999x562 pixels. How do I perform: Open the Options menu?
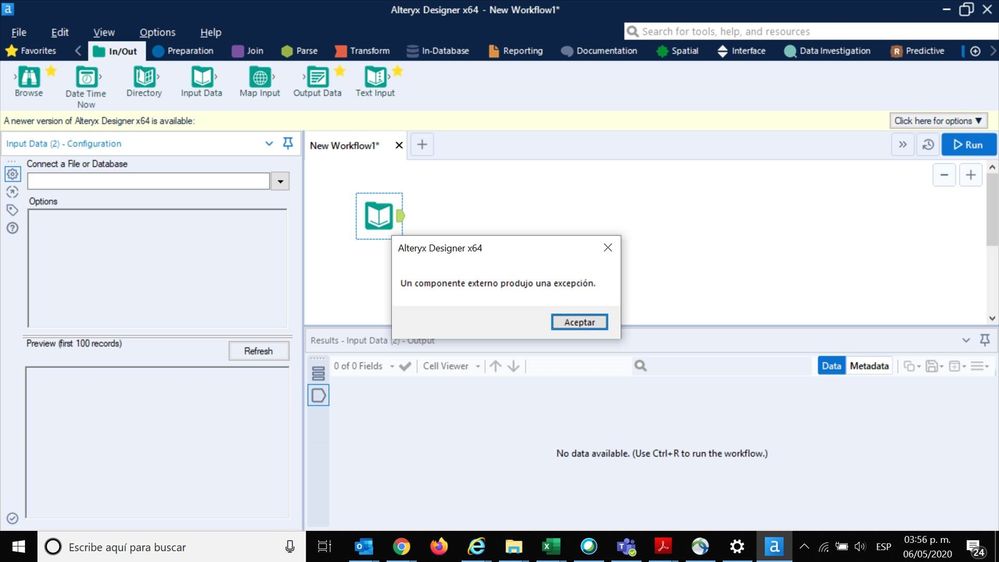pyautogui.click(x=157, y=32)
